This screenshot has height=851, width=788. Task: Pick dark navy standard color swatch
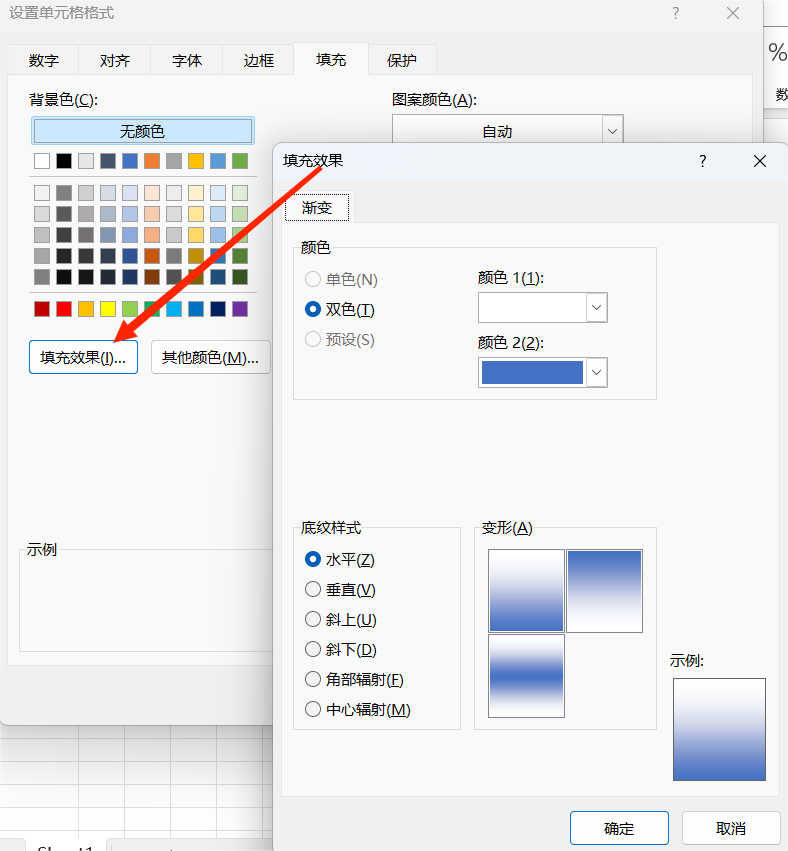pyautogui.click(x=218, y=309)
